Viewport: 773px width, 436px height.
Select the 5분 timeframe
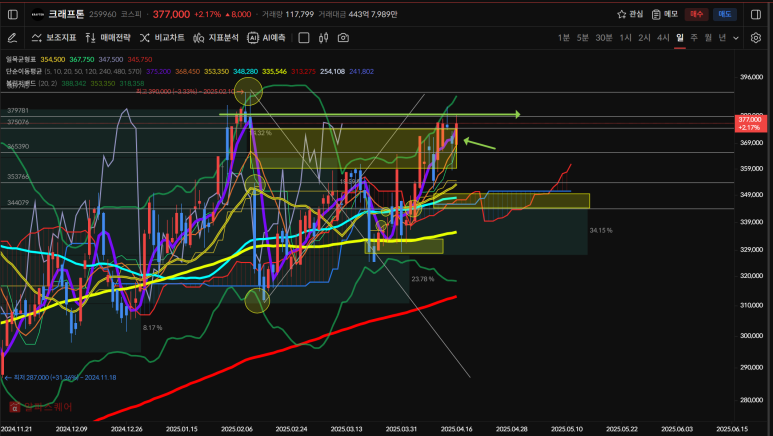(x=583, y=37)
